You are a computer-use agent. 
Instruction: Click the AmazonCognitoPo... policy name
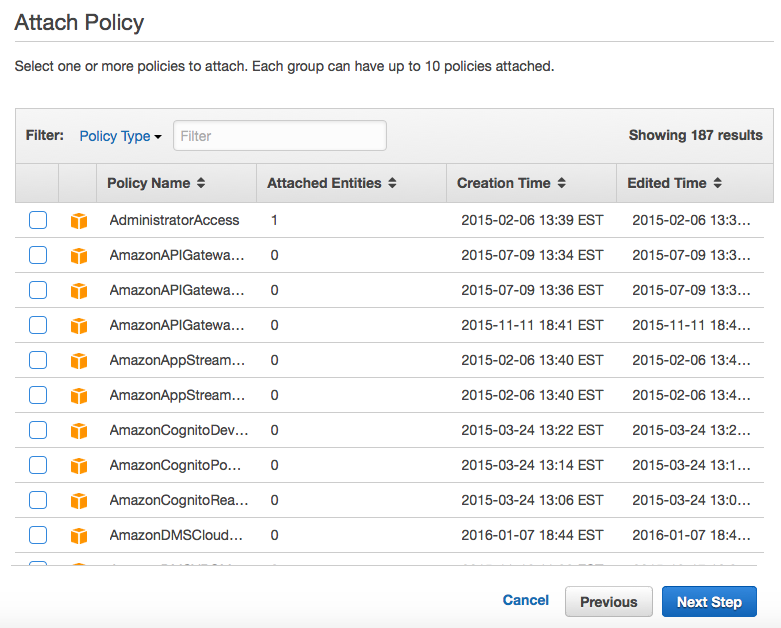pyautogui.click(x=175, y=465)
